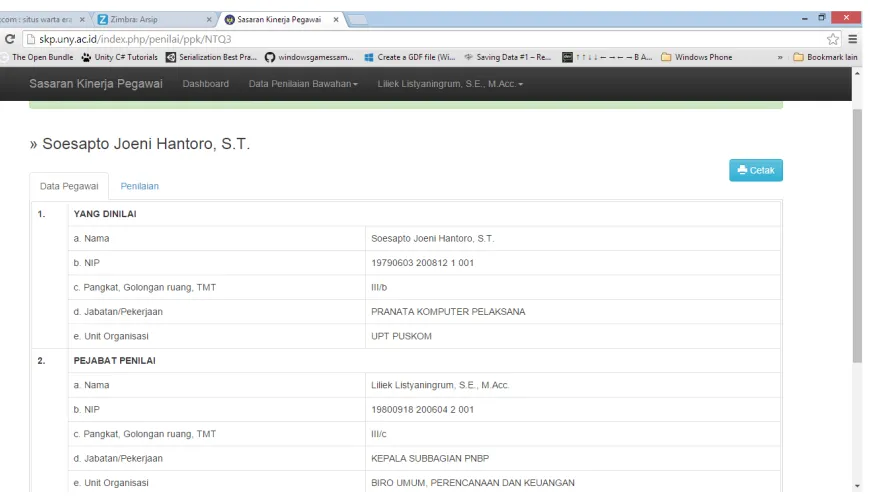Open Serialization Best Practices bookmark
Viewport: 870px width, 498px height.
211,57
